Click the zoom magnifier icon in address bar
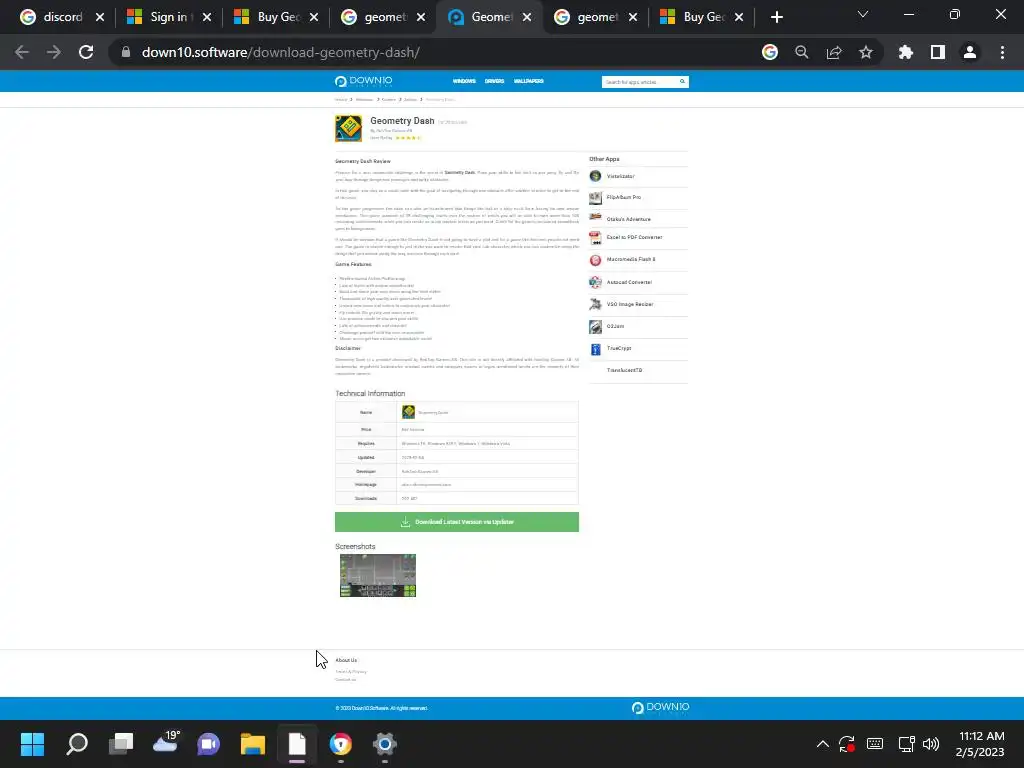This screenshot has width=1024, height=768. click(x=802, y=52)
